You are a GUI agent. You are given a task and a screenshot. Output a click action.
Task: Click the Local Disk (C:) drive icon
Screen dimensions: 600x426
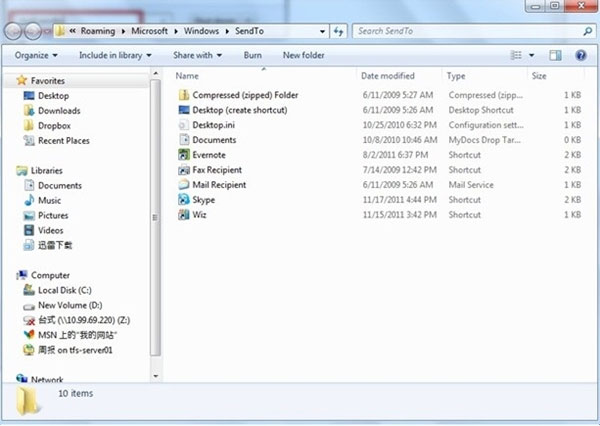click(x=29, y=290)
